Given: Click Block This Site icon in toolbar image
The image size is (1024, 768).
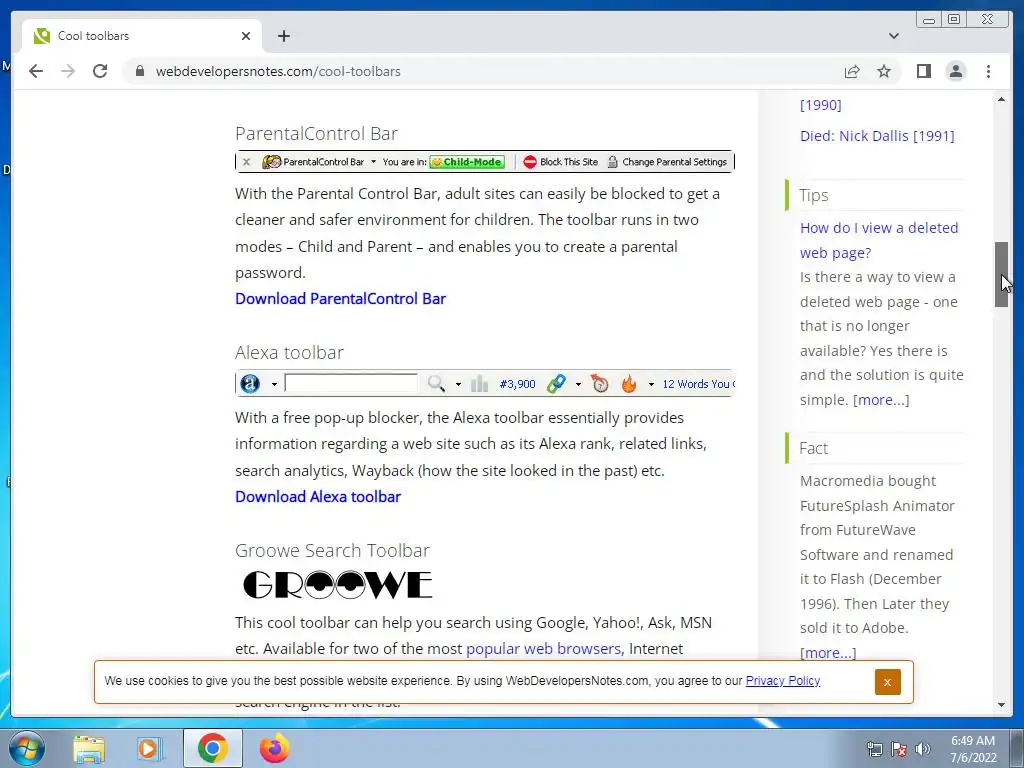Looking at the screenshot, I should (530, 162).
